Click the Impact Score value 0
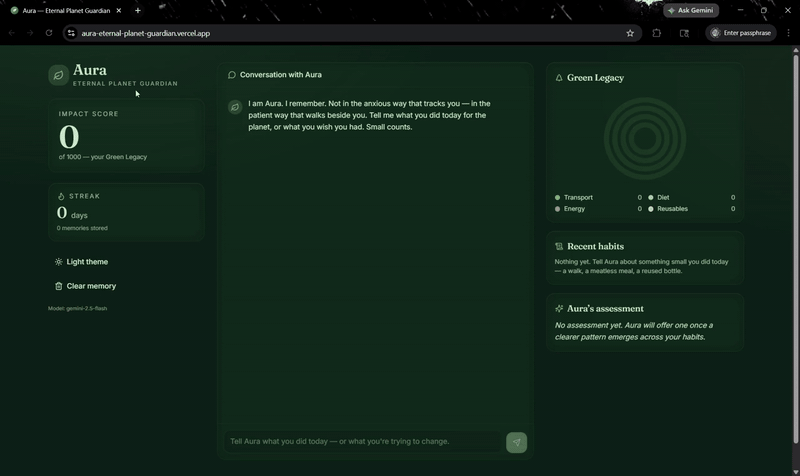This screenshot has width=800, height=476. click(69, 137)
